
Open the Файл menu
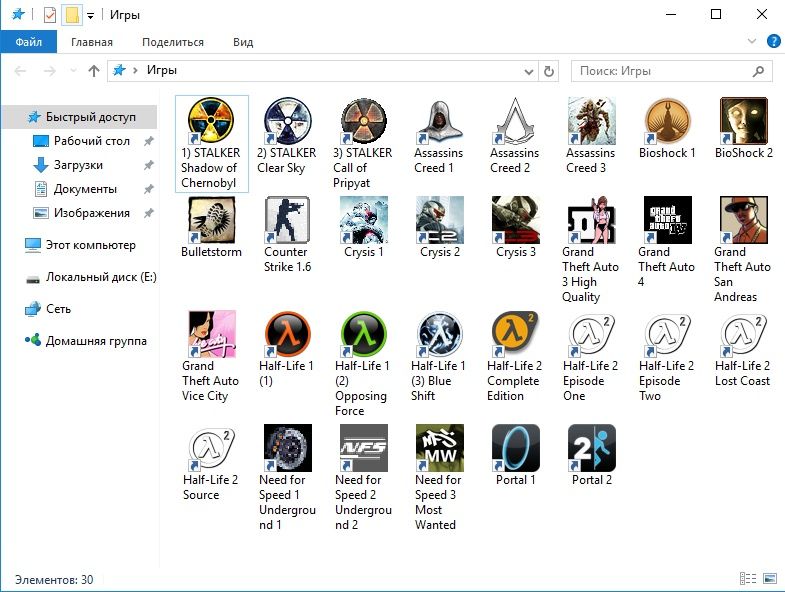pos(29,42)
